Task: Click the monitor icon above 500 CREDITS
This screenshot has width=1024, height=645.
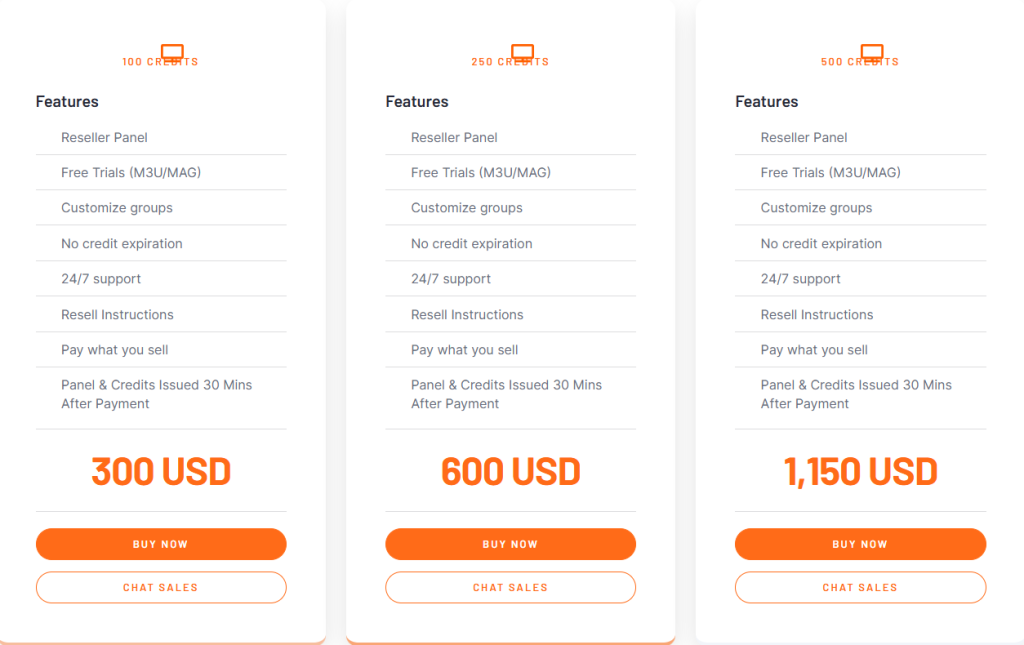Action: (x=871, y=53)
